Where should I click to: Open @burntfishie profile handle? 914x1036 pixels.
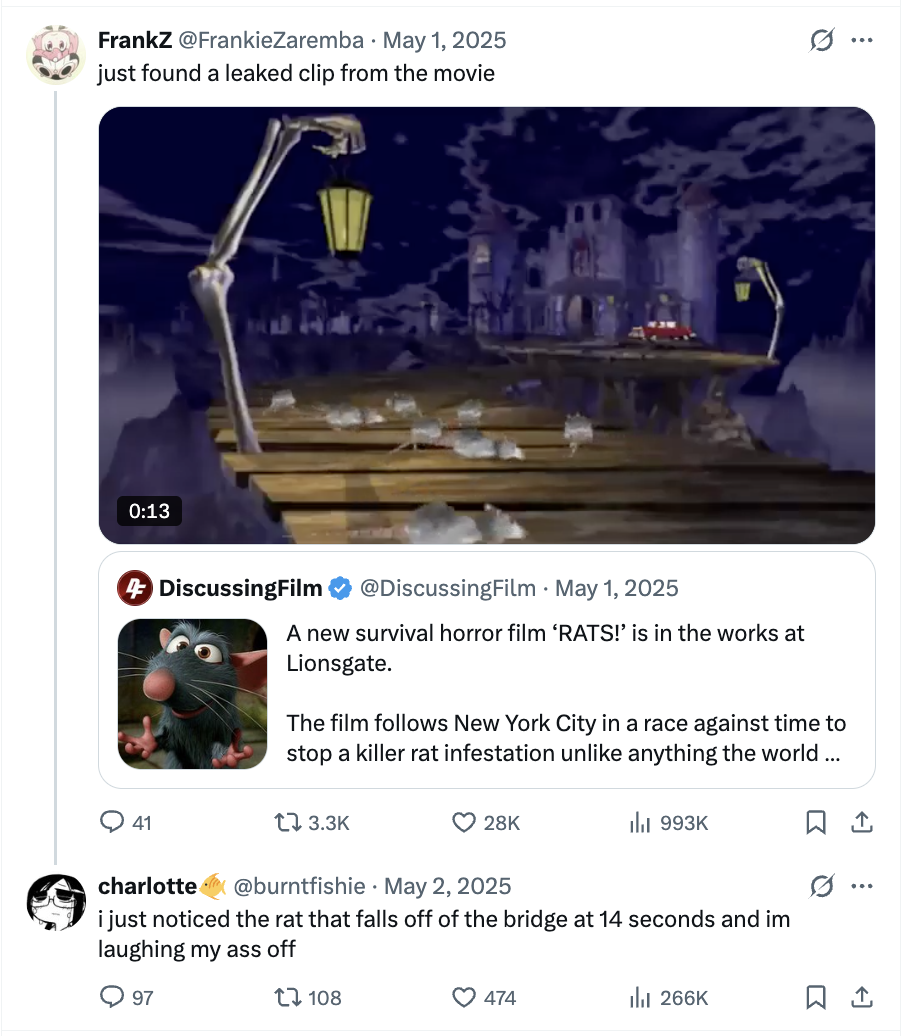pyautogui.click(x=302, y=886)
